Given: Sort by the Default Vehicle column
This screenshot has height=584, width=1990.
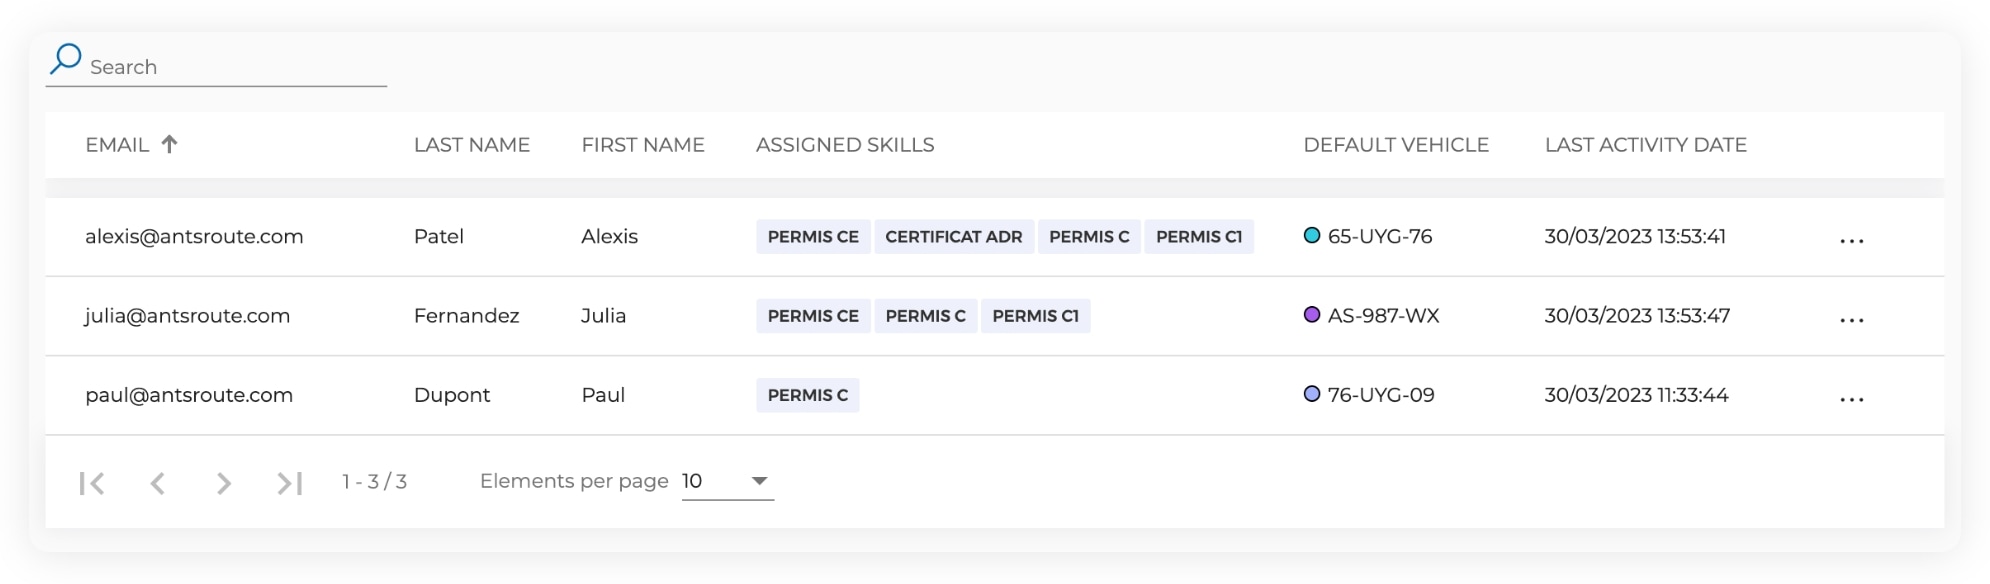Looking at the screenshot, I should click(x=1395, y=145).
